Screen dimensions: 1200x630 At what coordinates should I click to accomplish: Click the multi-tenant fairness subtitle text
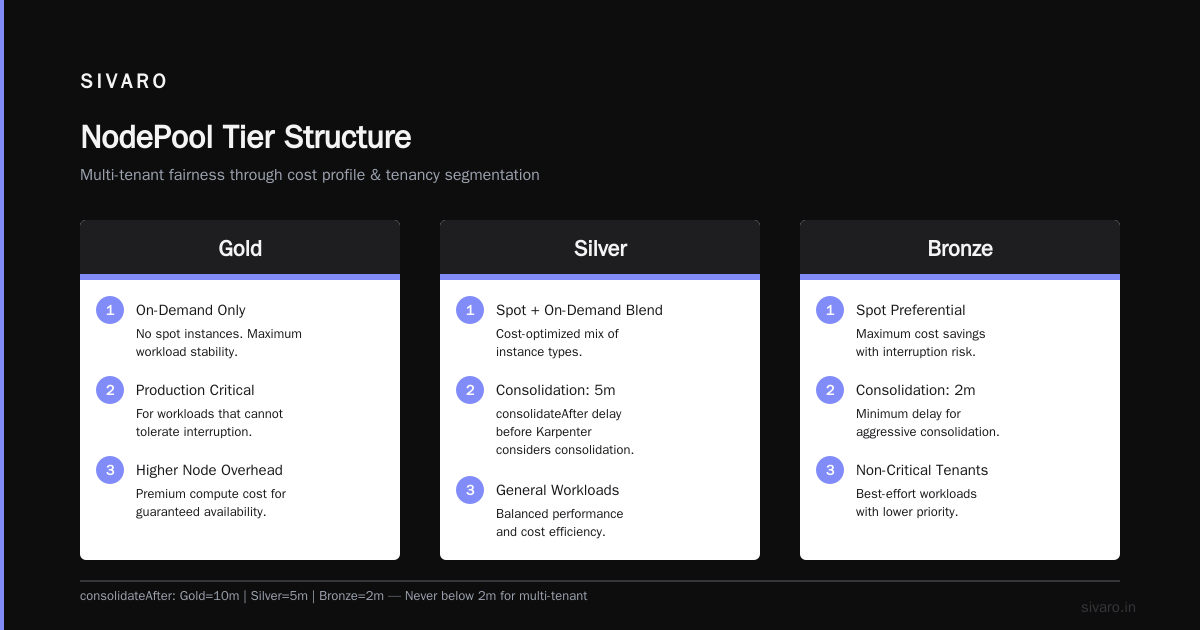[x=310, y=175]
